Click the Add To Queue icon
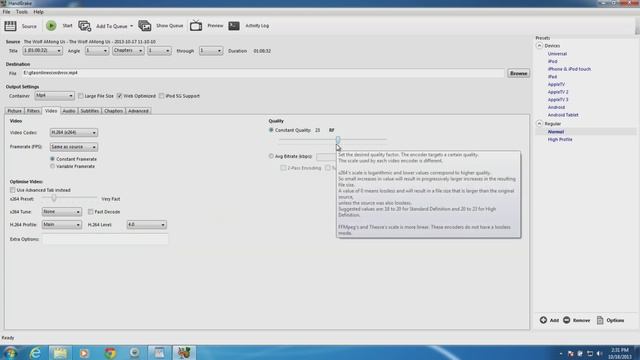Image resolution: width=640 pixels, height=360 pixels. (84, 26)
